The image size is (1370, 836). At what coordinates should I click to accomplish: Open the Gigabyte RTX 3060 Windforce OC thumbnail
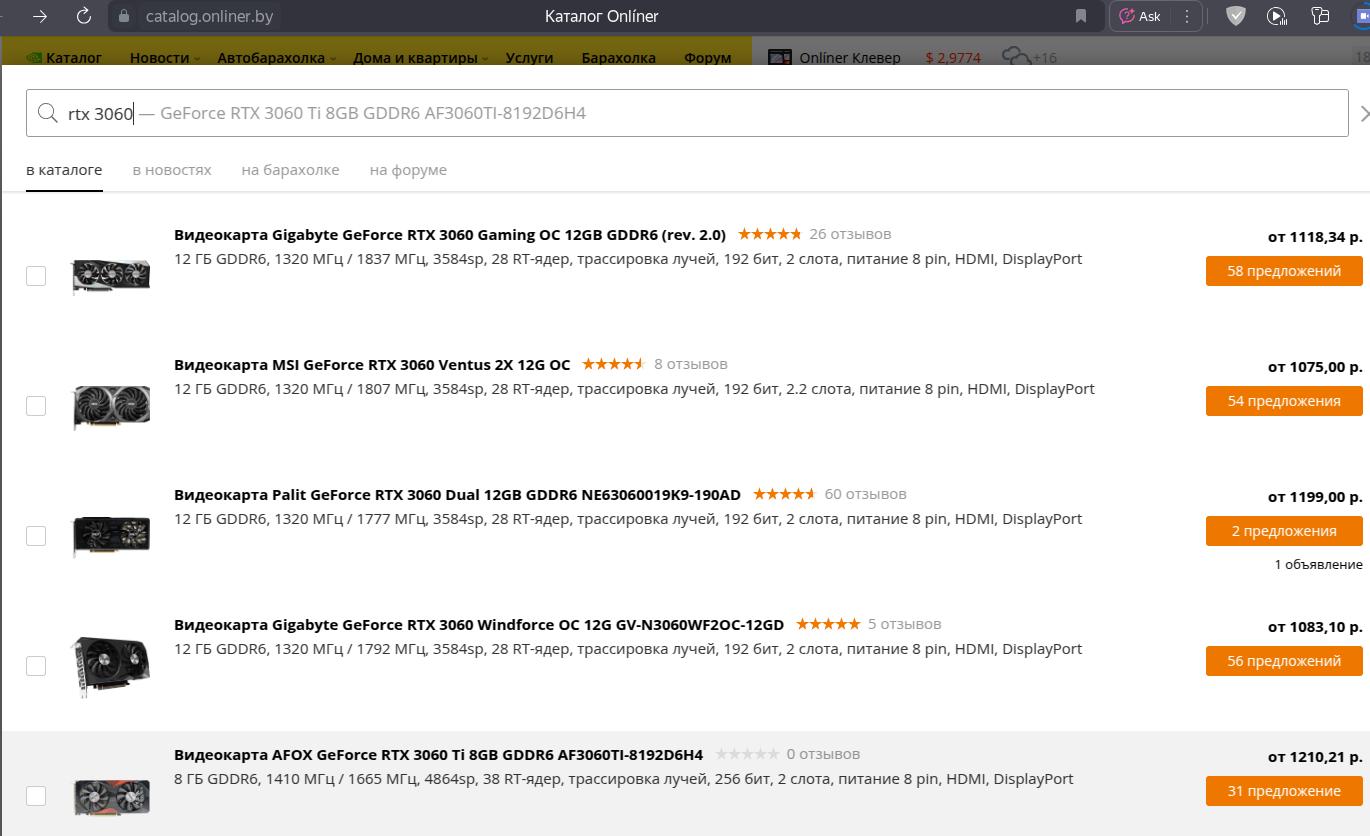(111, 666)
